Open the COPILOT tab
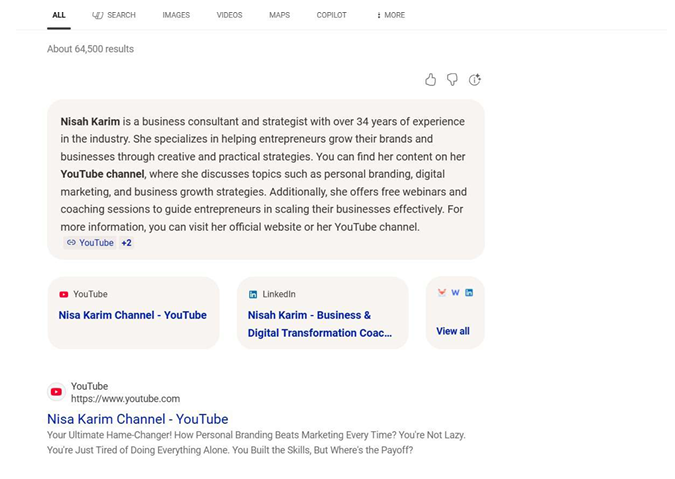The image size is (675, 479). pyautogui.click(x=331, y=15)
